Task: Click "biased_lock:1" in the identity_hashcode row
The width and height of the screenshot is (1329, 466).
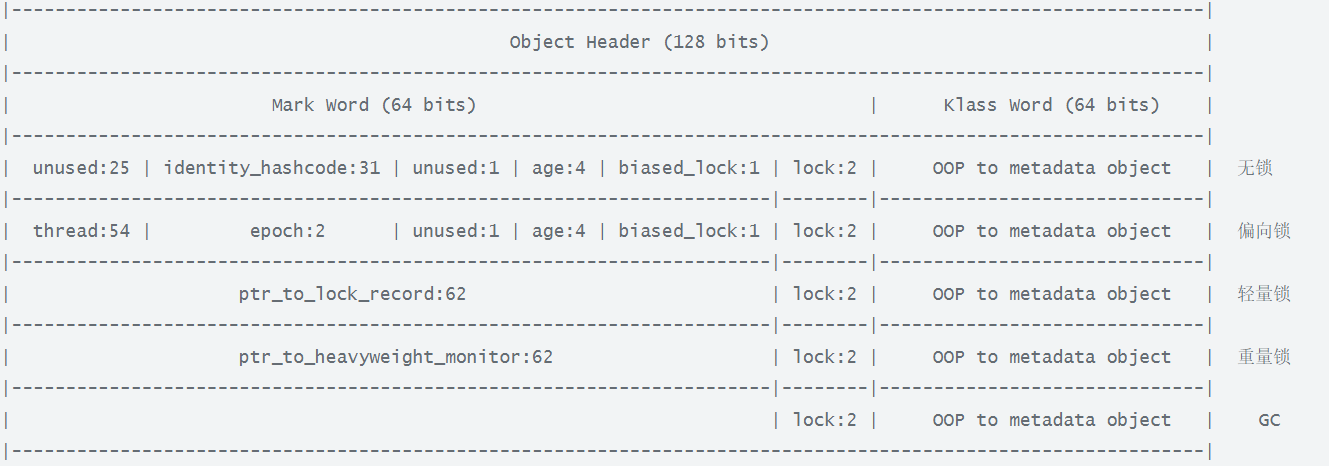Action: pos(689,168)
